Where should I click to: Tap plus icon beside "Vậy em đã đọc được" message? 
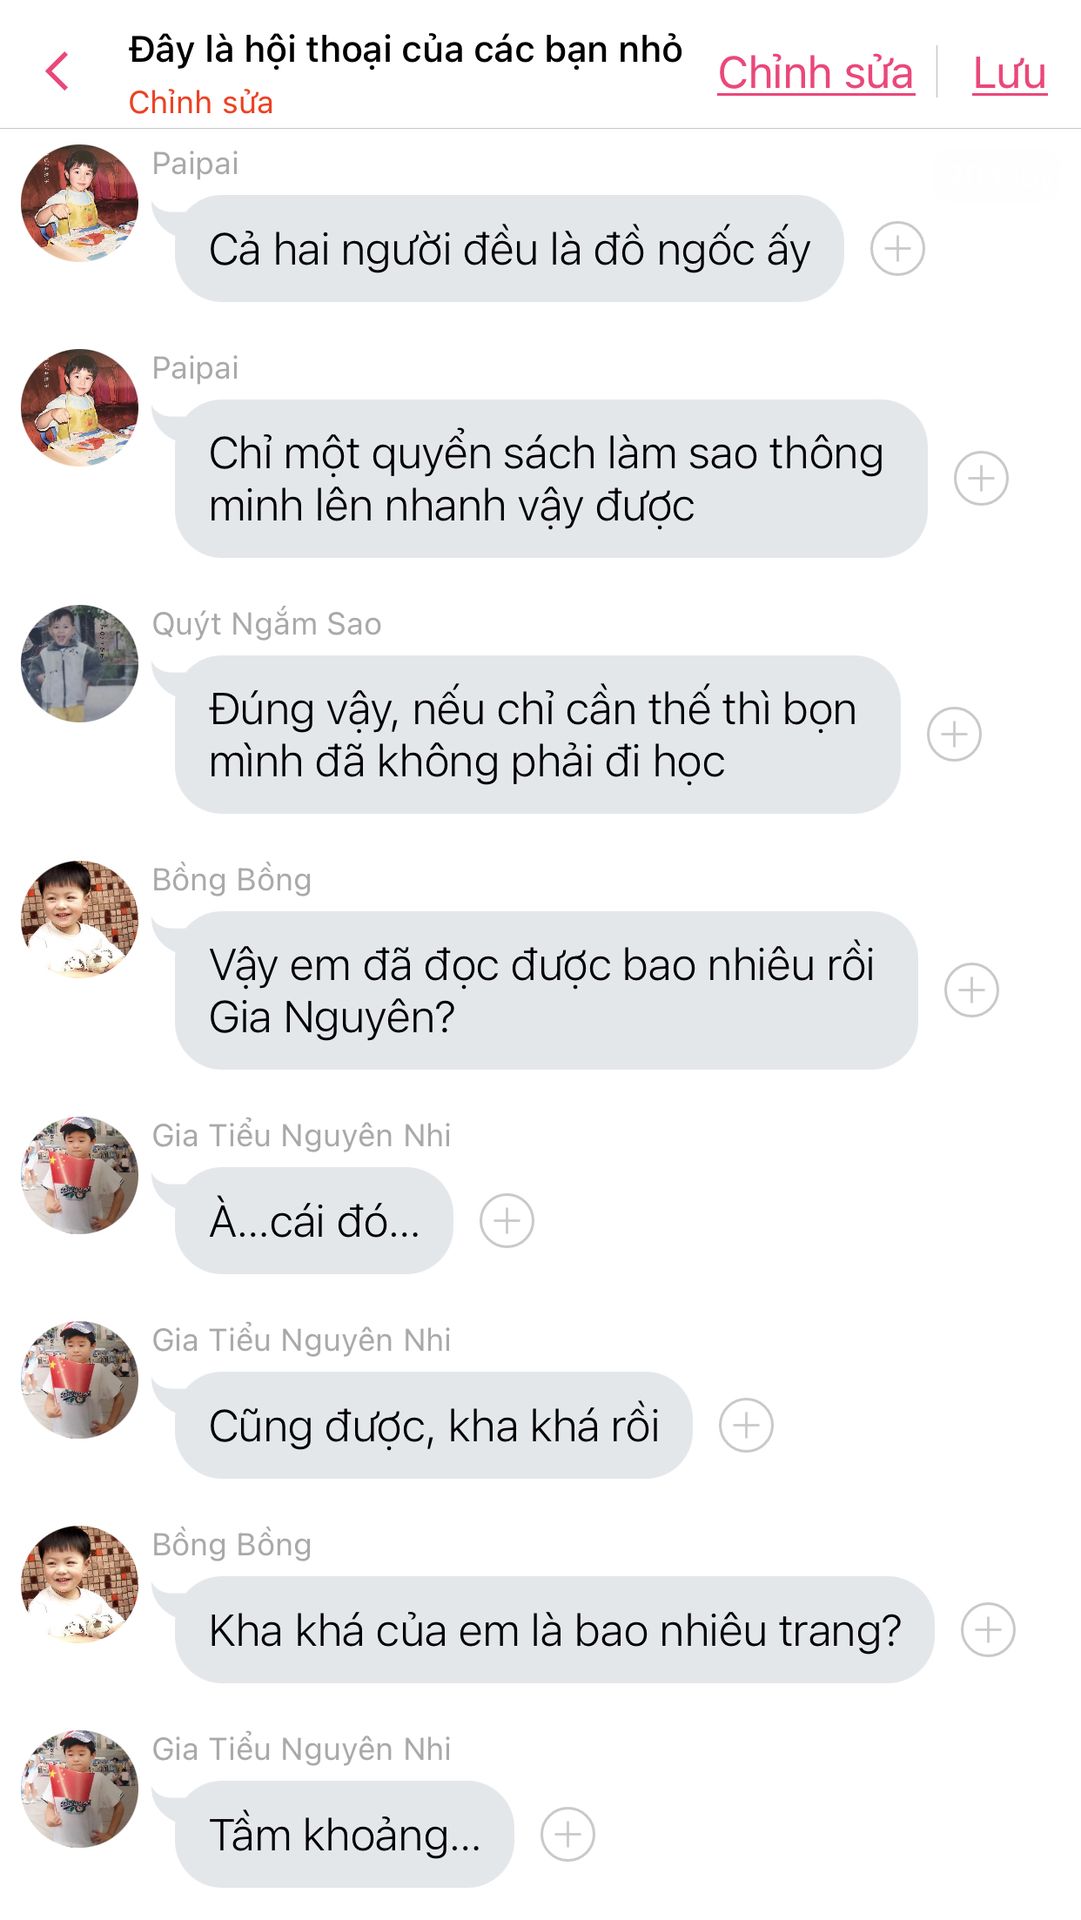pos(971,990)
